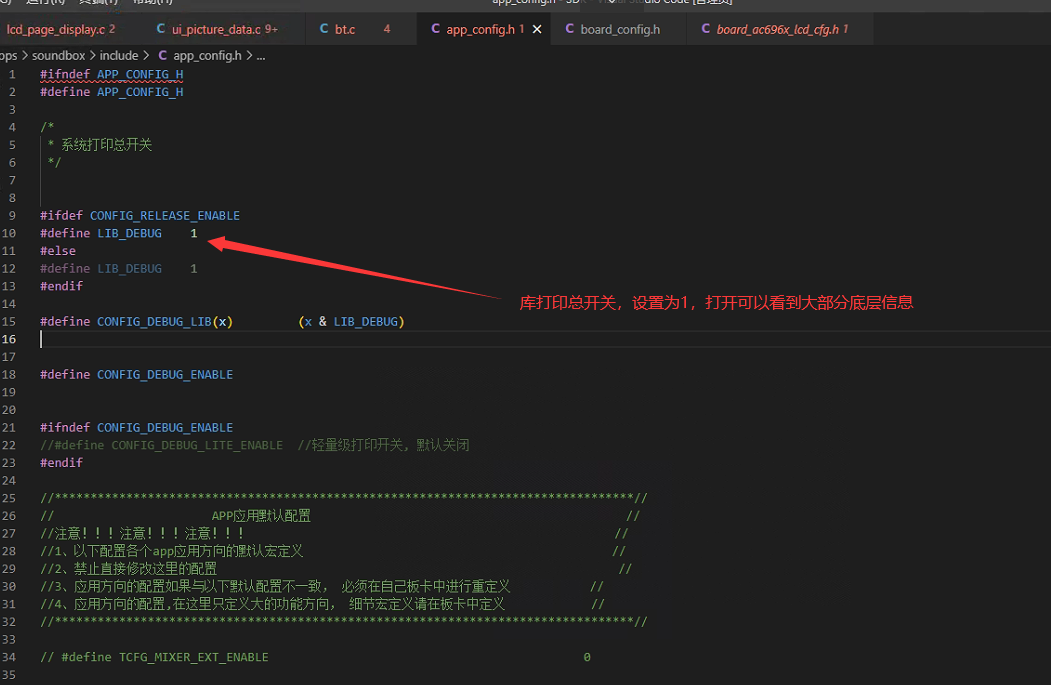The image size is (1051, 685).
Task: Click the "#ifndef APP_CONFIG_H" line
Action: (x=111, y=74)
